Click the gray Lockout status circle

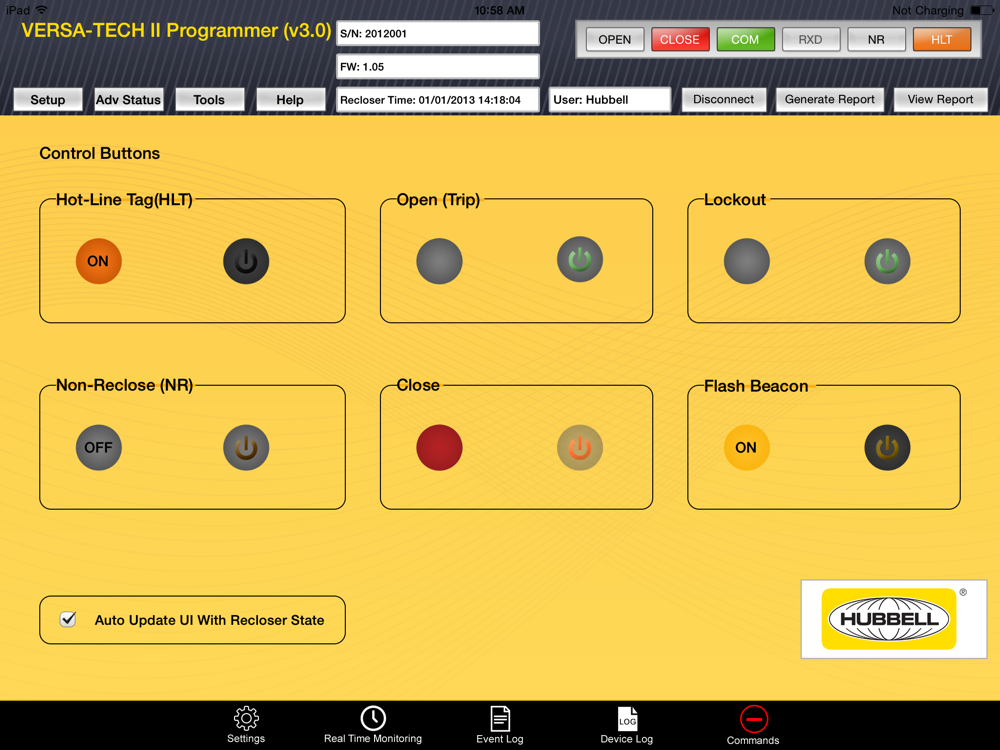(747, 261)
